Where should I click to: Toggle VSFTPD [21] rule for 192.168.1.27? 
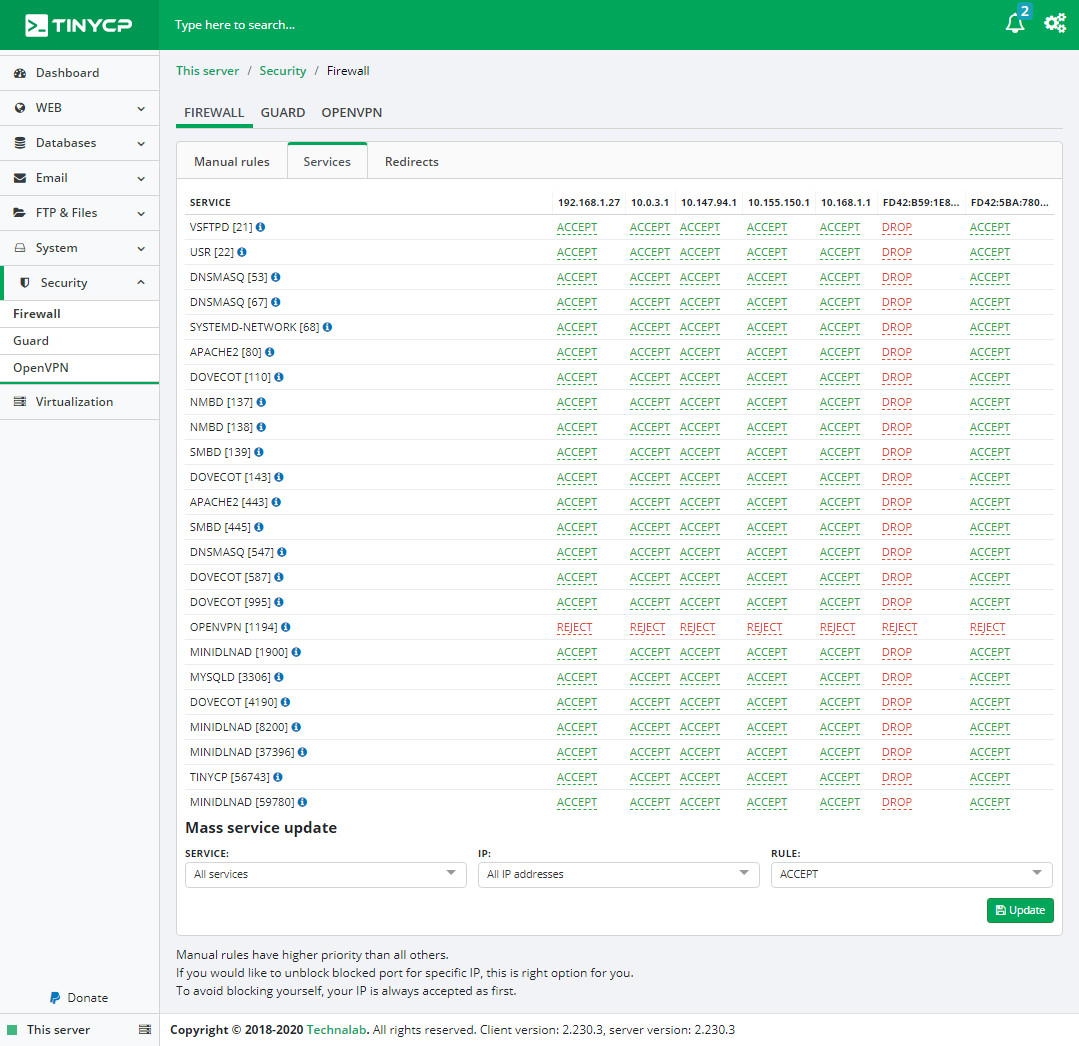[577, 228]
